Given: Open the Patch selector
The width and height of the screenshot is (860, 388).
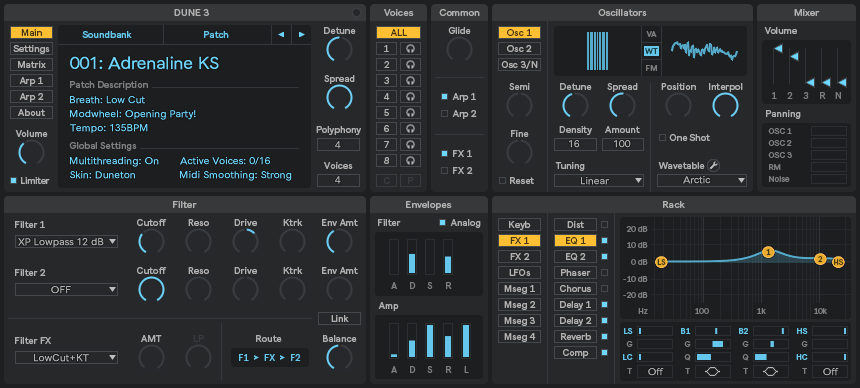Looking at the screenshot, I should point(217,35).
